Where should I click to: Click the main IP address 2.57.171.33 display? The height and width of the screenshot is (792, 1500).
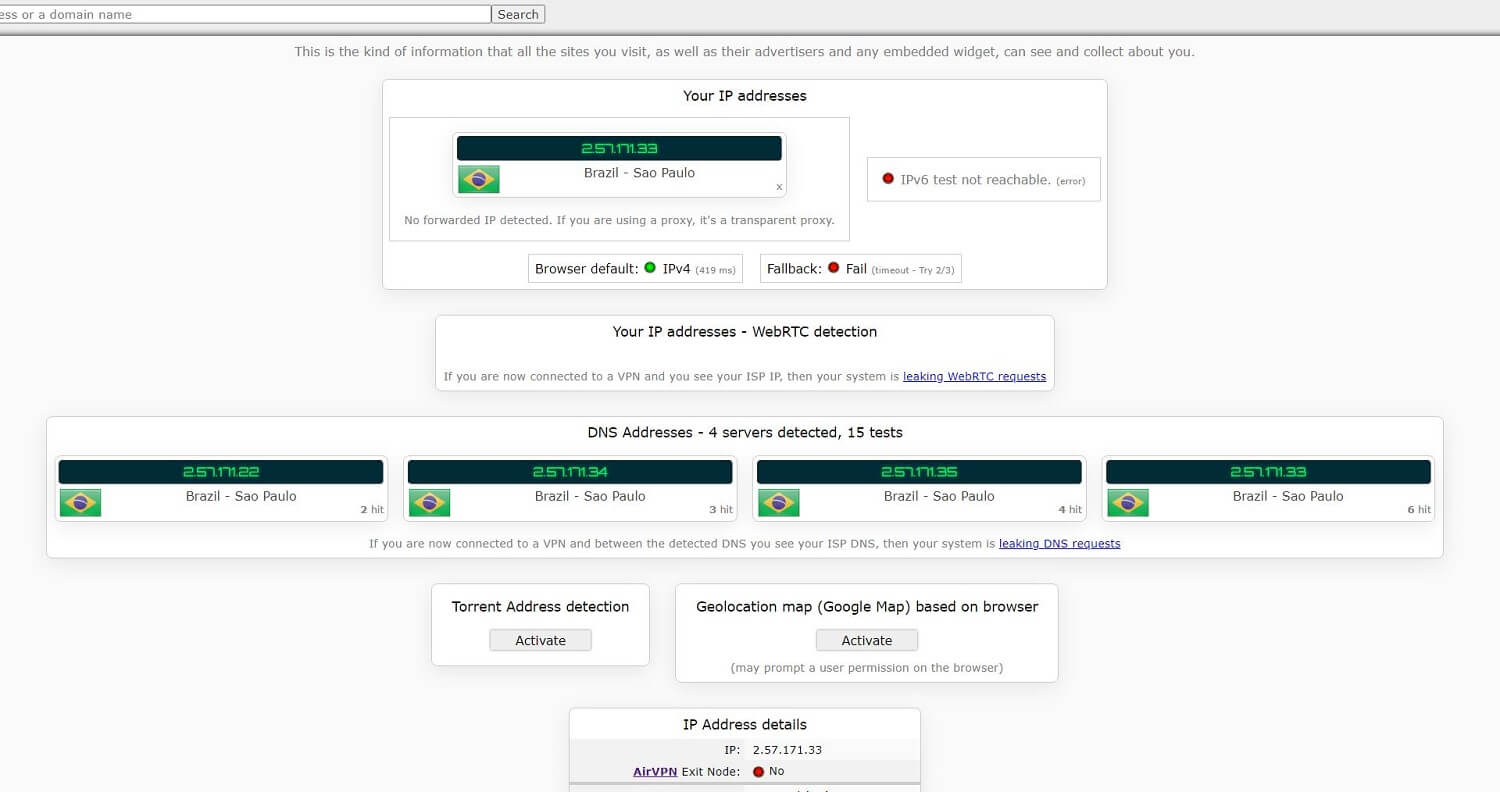pyautogui.click(x=619, y=148)
